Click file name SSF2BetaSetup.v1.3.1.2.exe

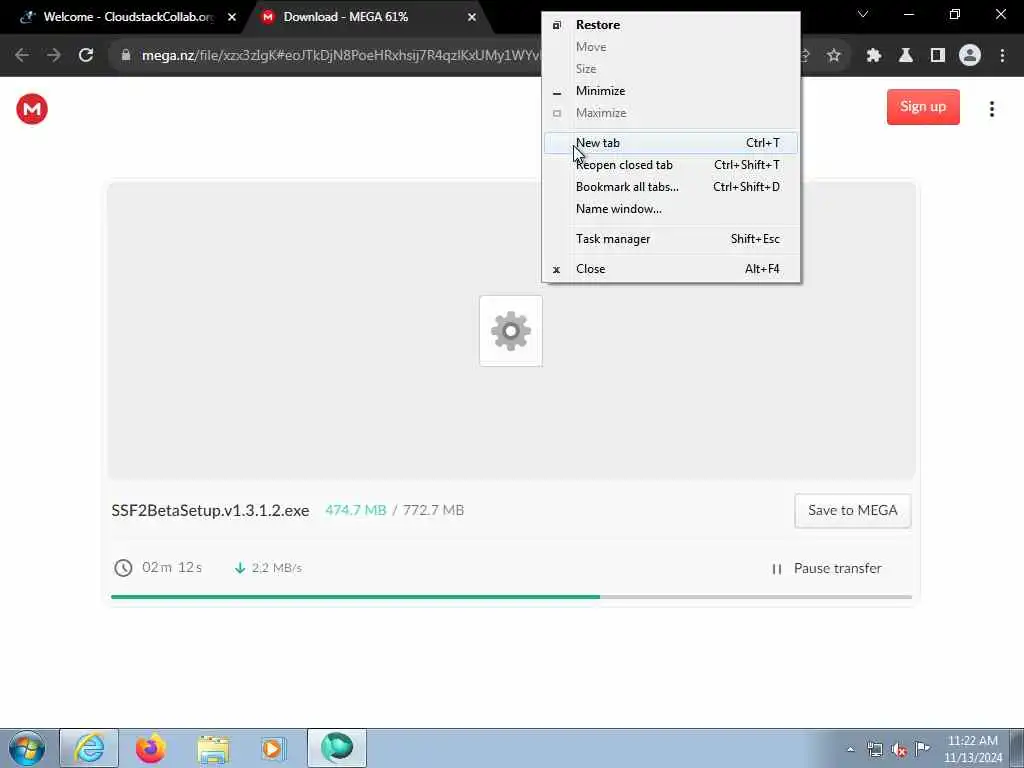[x=210, y=511]
